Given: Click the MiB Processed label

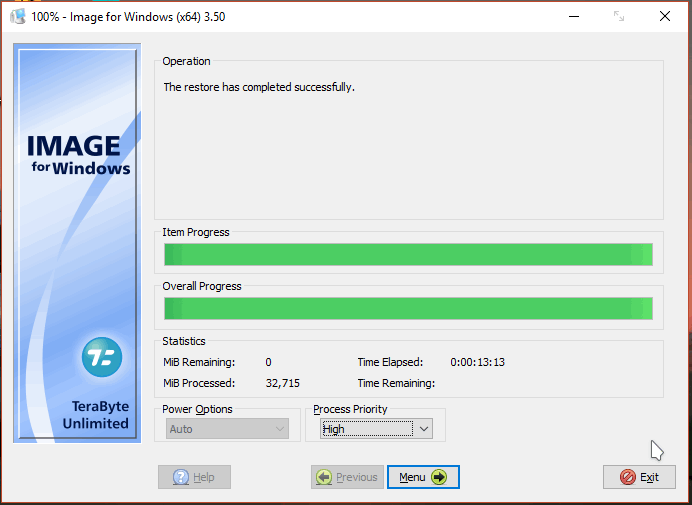Looking at the screenshot, I should [199, 383].
